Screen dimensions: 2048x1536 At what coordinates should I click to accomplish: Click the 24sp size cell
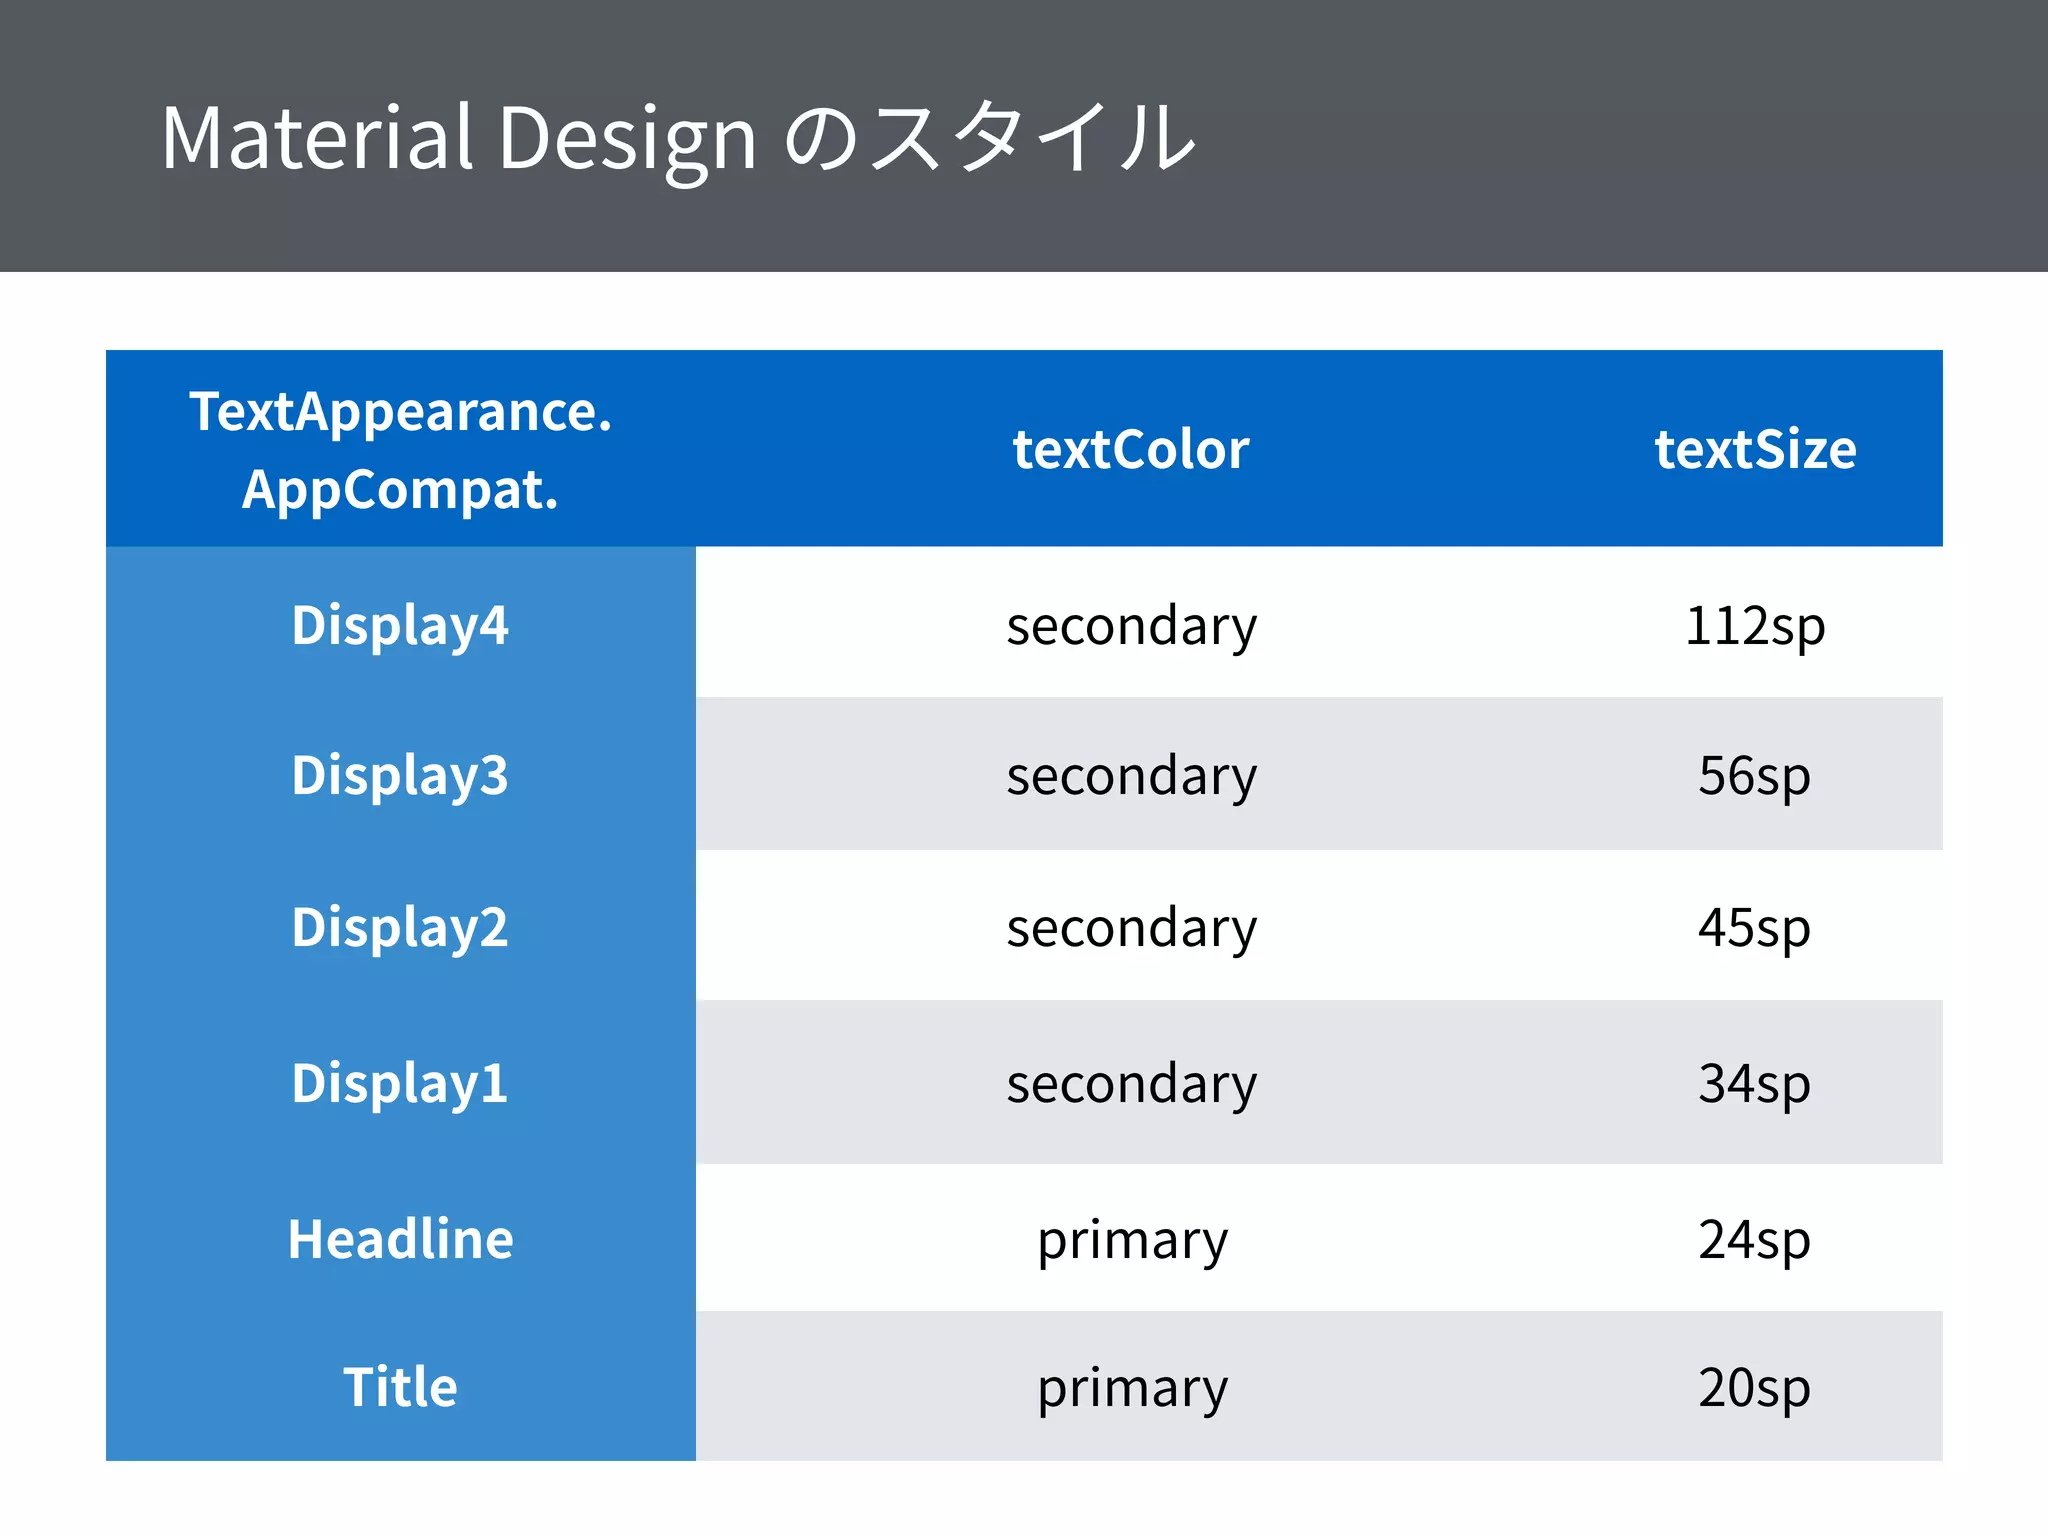[x=1755, y=1239]
